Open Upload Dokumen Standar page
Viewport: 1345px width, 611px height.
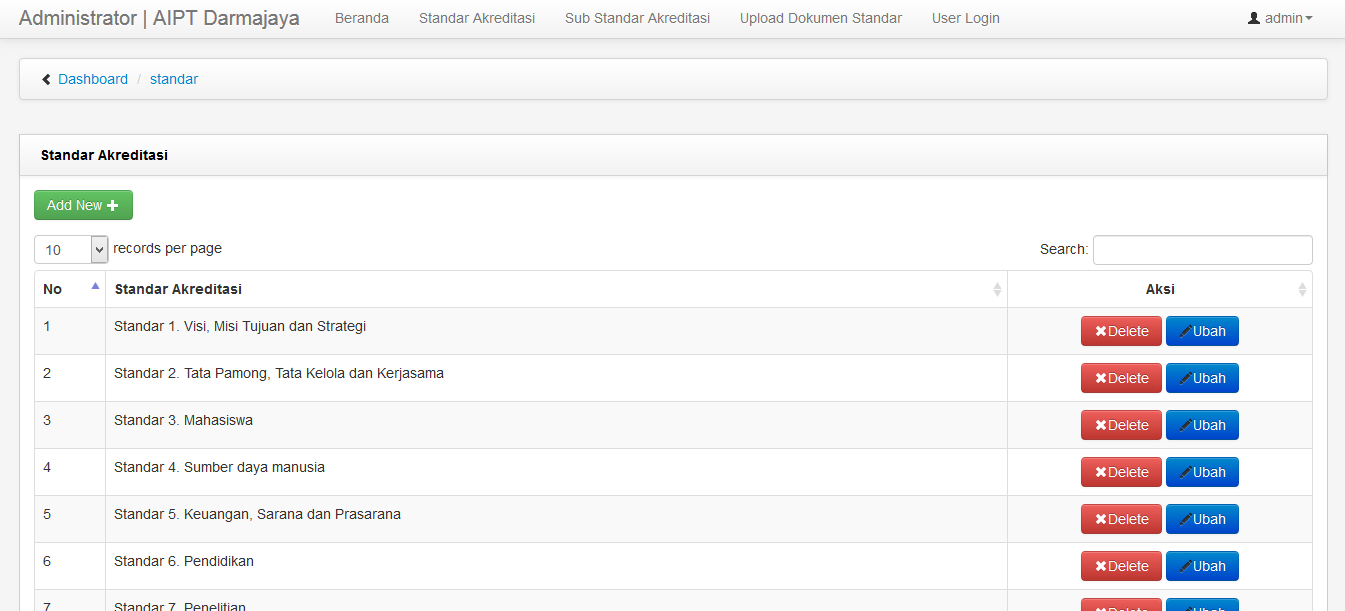click(x=821, y=18)
